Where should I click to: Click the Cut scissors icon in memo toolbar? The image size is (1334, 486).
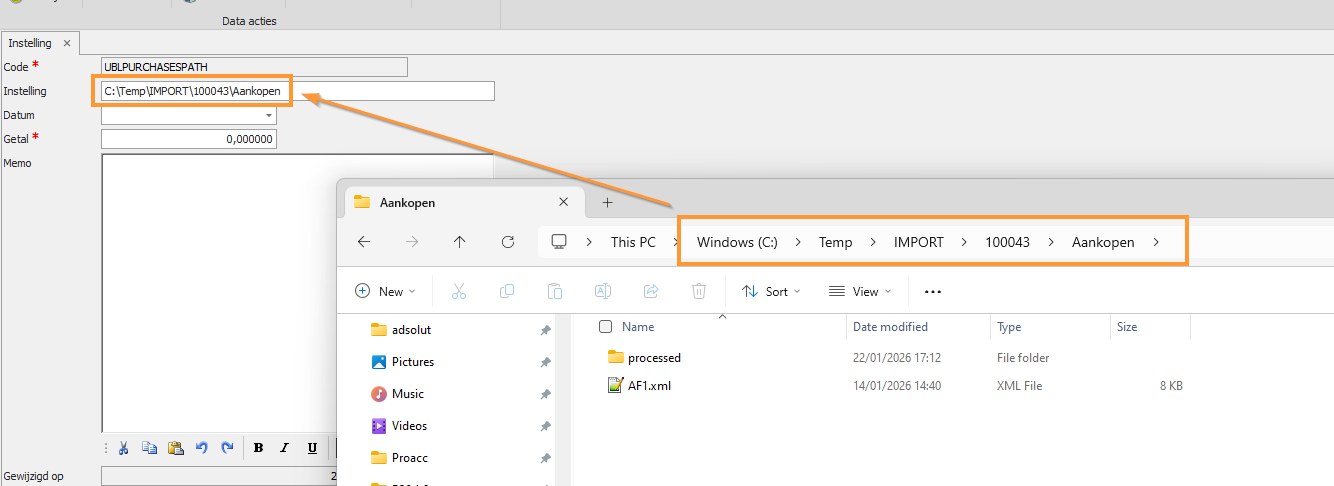pos(123,448)
